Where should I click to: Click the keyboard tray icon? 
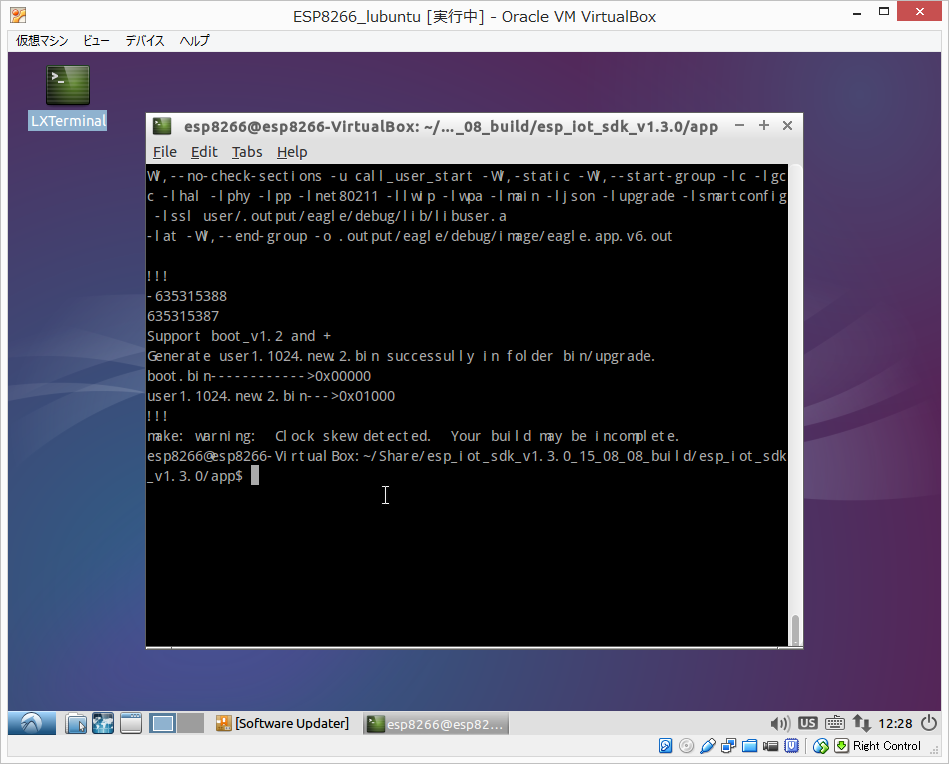pos(835,723)
